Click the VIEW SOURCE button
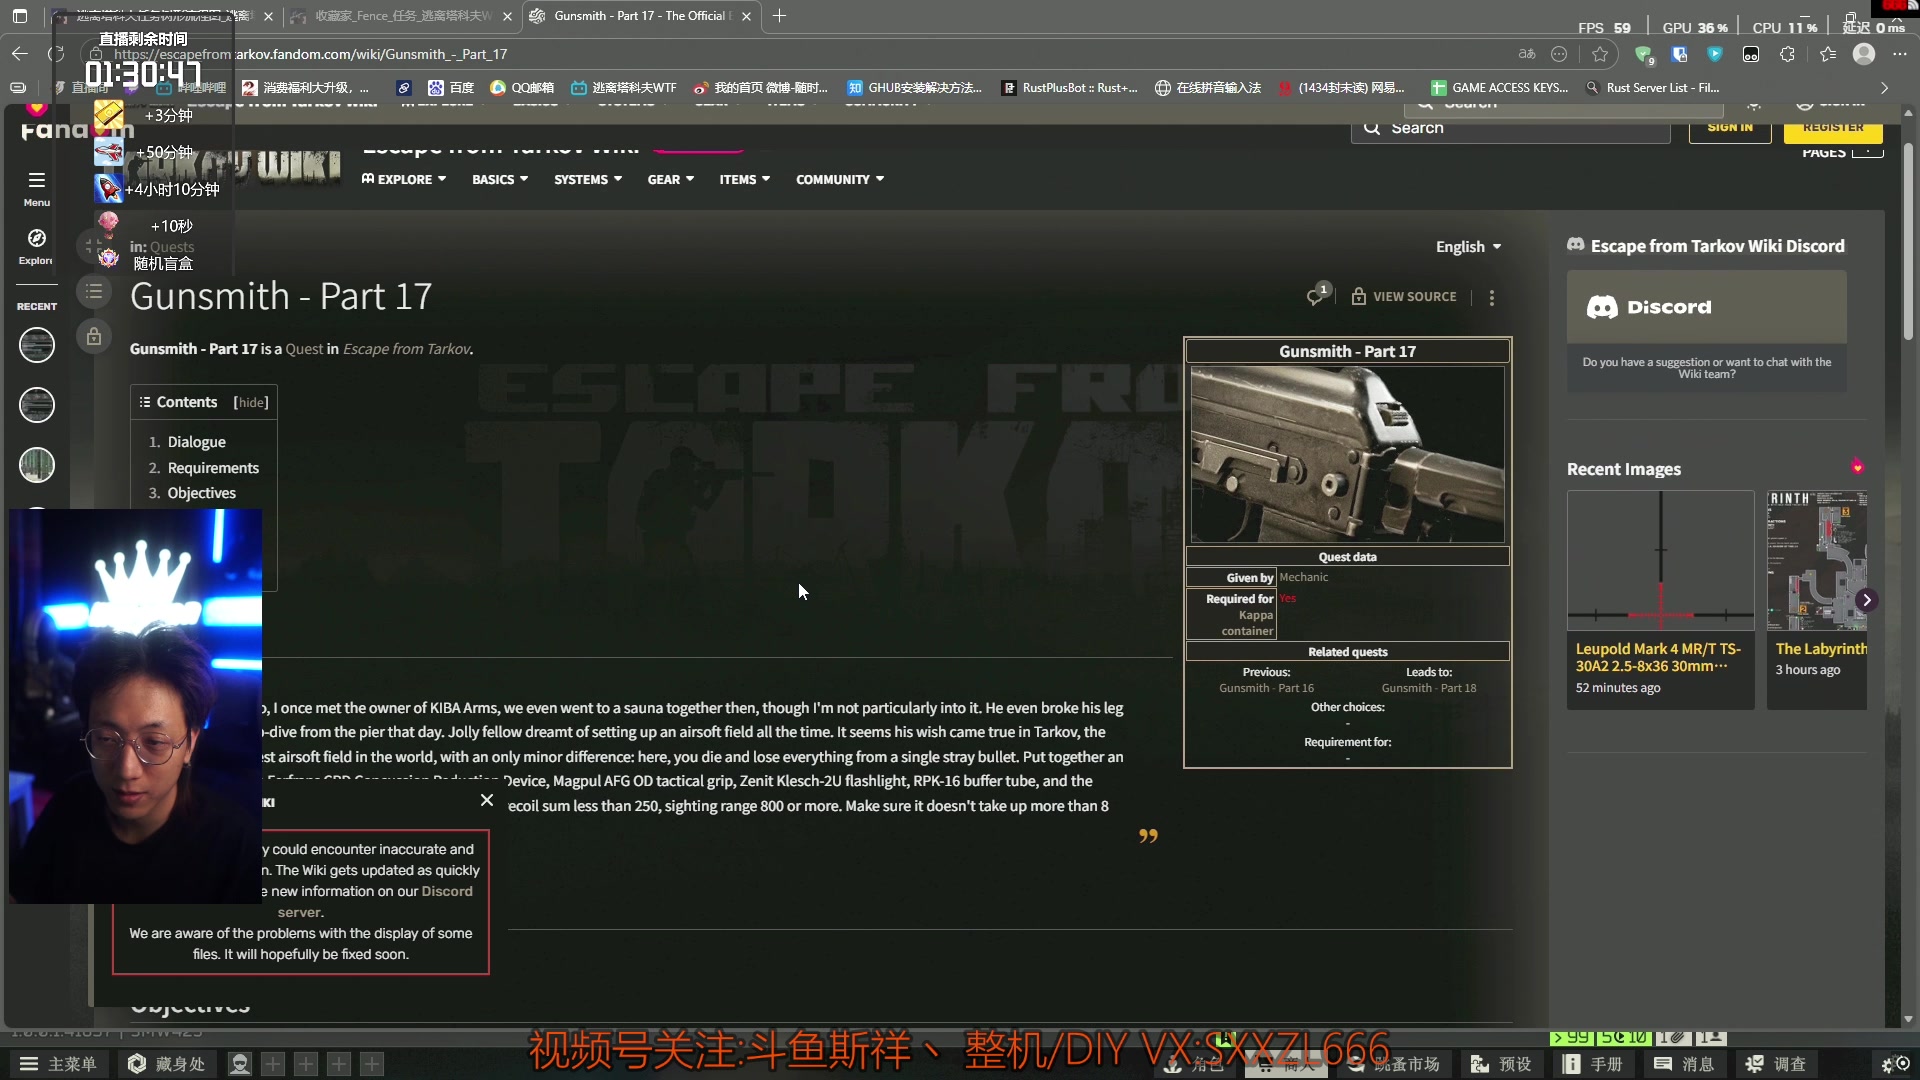1920x1080 pixels. coord(1404,297)
